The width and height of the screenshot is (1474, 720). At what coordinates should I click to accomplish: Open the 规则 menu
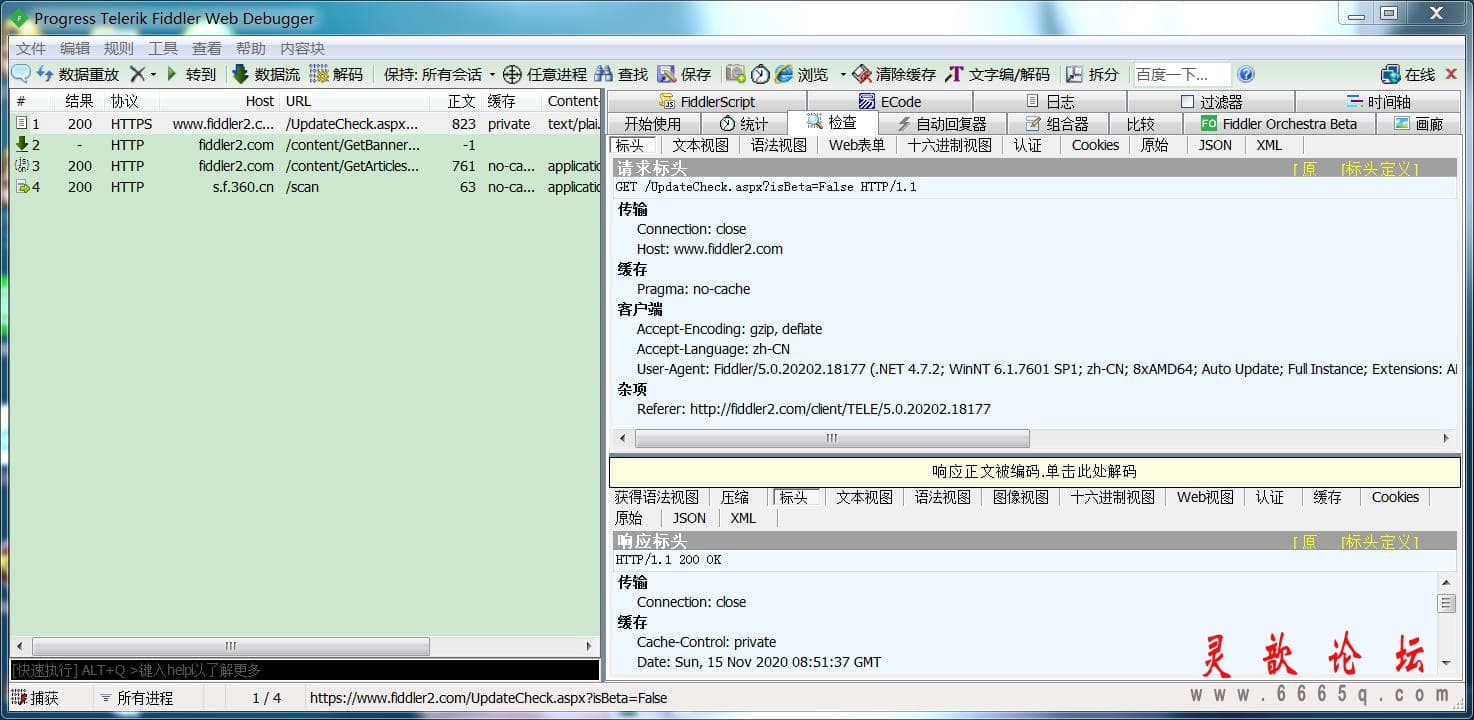coord(119,48)
